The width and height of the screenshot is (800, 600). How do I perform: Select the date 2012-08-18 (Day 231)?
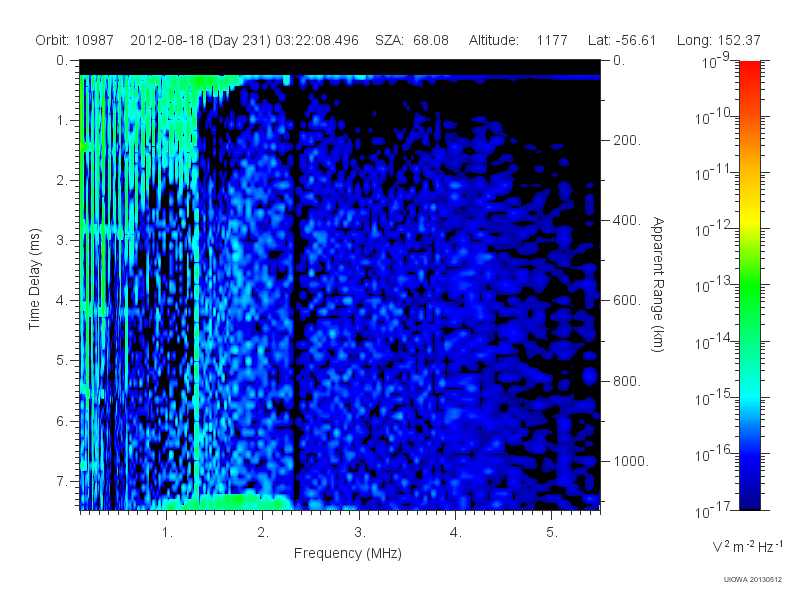point(201,40)
